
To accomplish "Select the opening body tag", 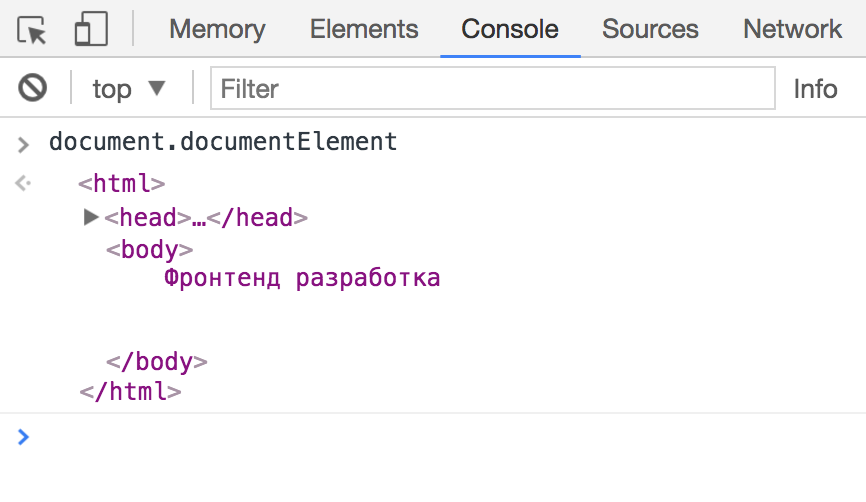I will click(149, 250).
